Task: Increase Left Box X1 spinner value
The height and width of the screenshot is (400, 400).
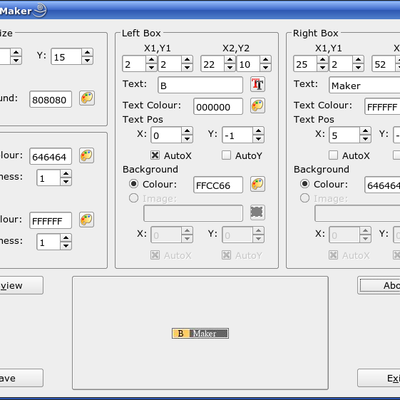Action: click(x=151, y=60)
